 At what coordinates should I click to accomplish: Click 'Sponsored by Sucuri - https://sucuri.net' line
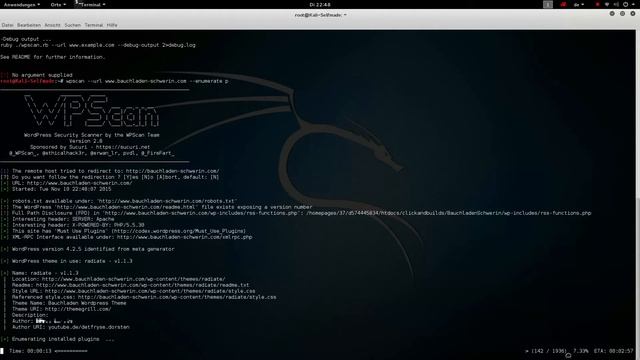(x=90, y=147)
